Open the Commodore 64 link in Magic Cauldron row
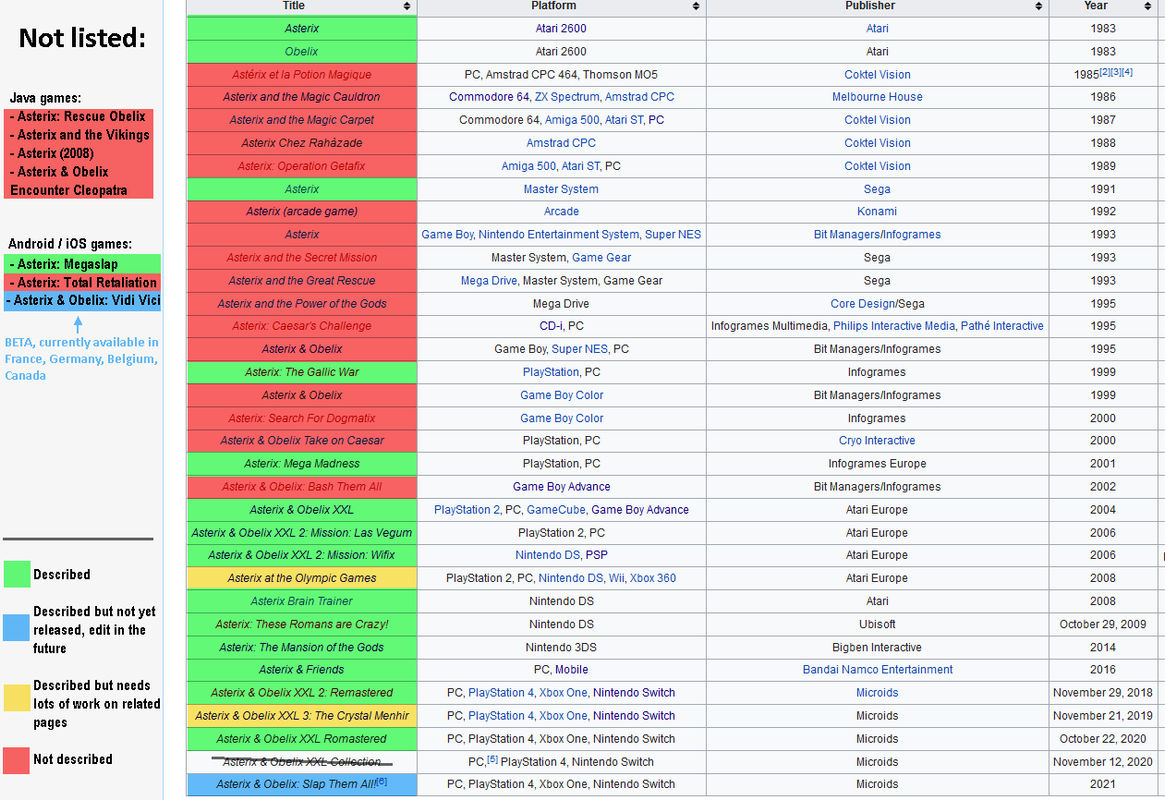This screenshot has height=800, width=1165. (489, 97)
